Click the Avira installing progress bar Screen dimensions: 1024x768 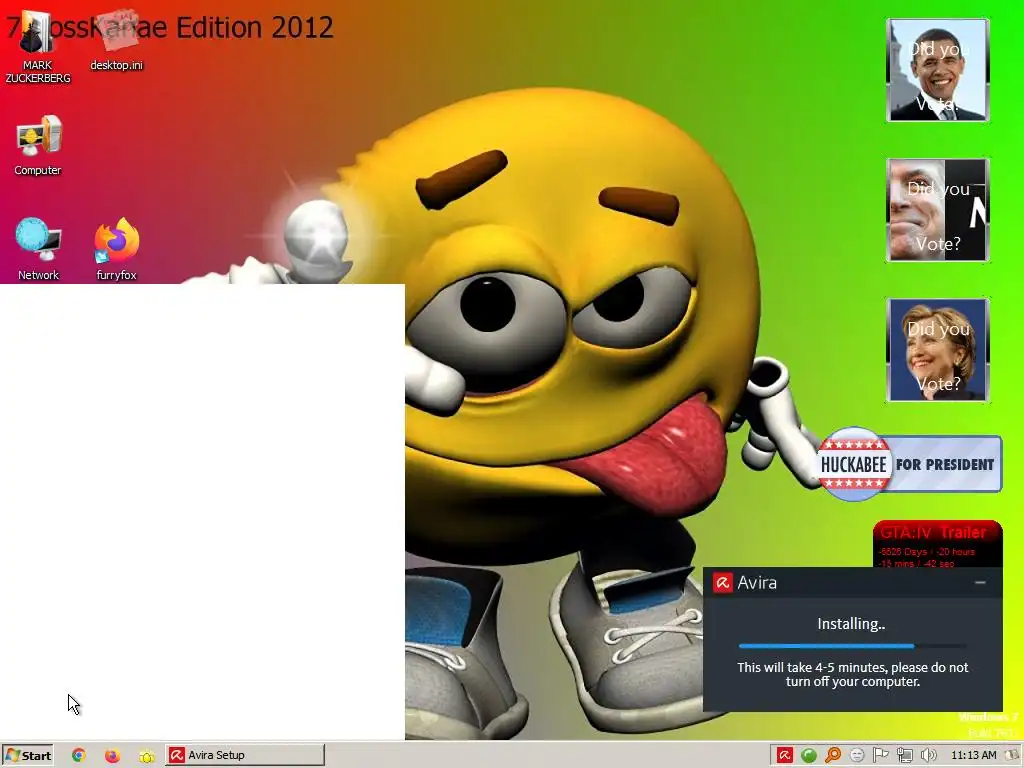point(852,646)
